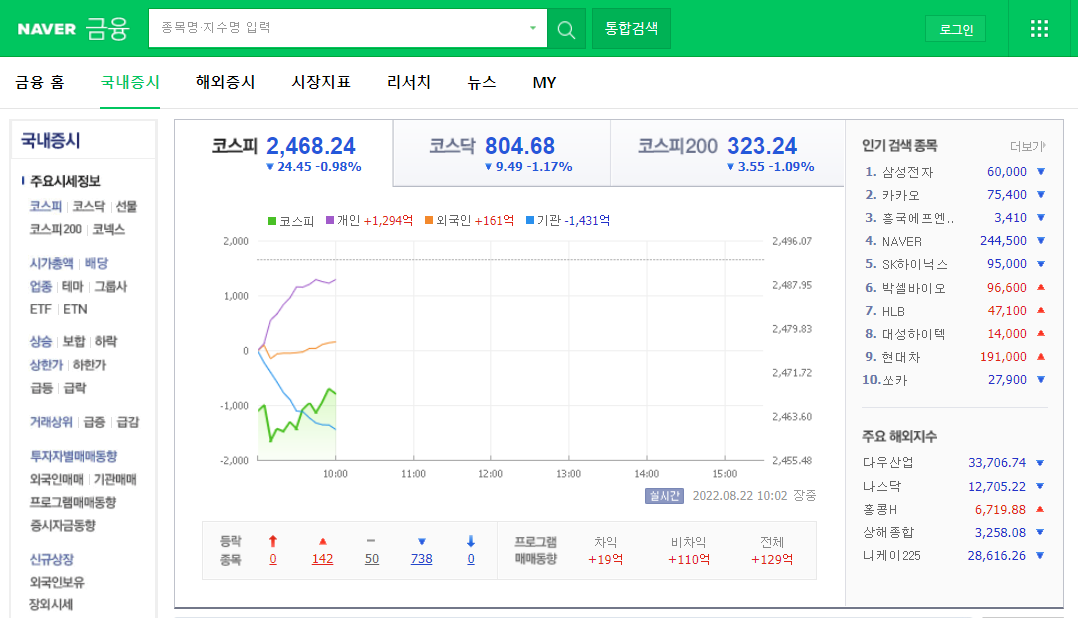Open the 리서치 tab
This screenshot has width=1078, height=631.
pos(409,82)
